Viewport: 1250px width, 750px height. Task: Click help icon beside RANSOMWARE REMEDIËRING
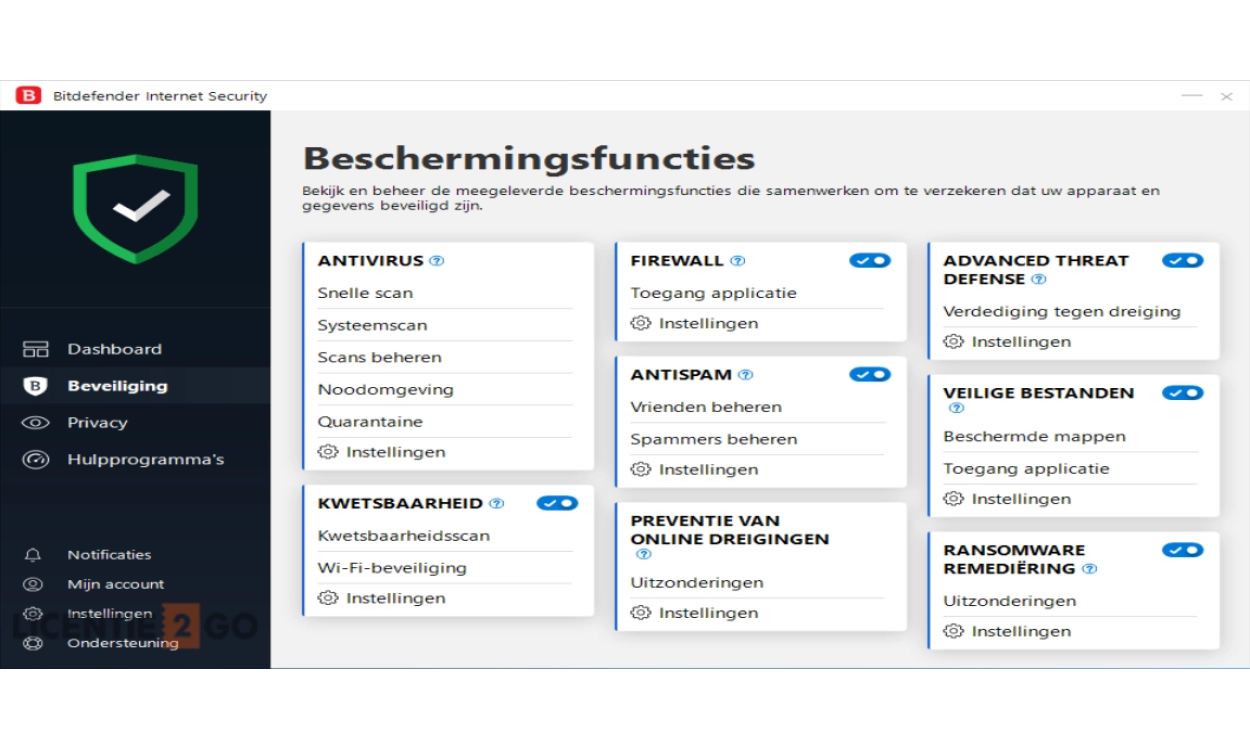click(1090, 569)
